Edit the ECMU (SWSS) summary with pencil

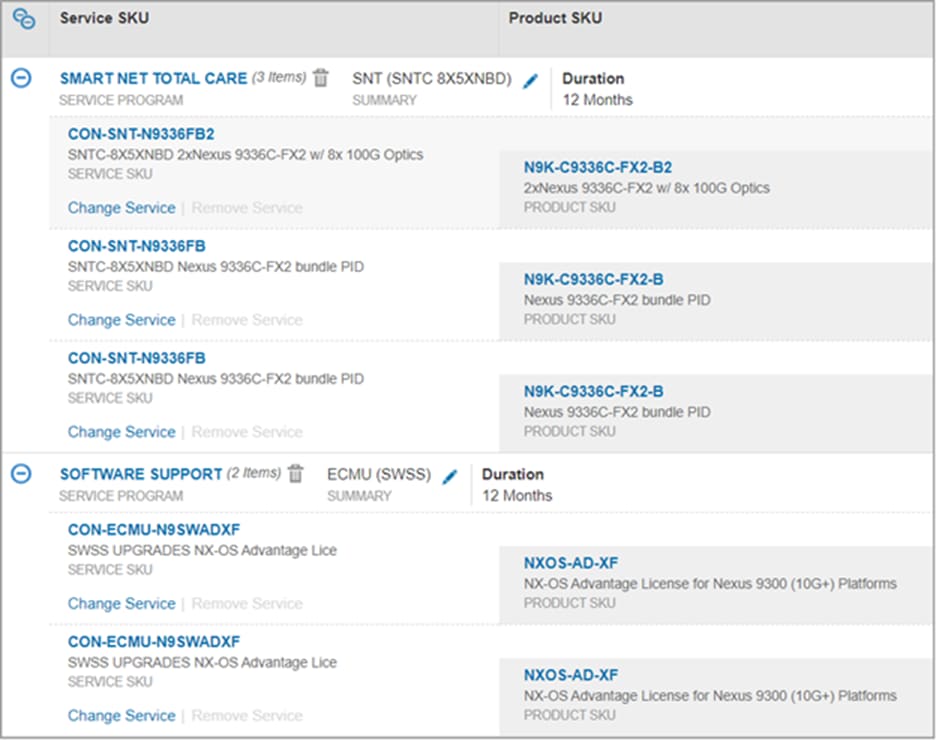[449, 476]
